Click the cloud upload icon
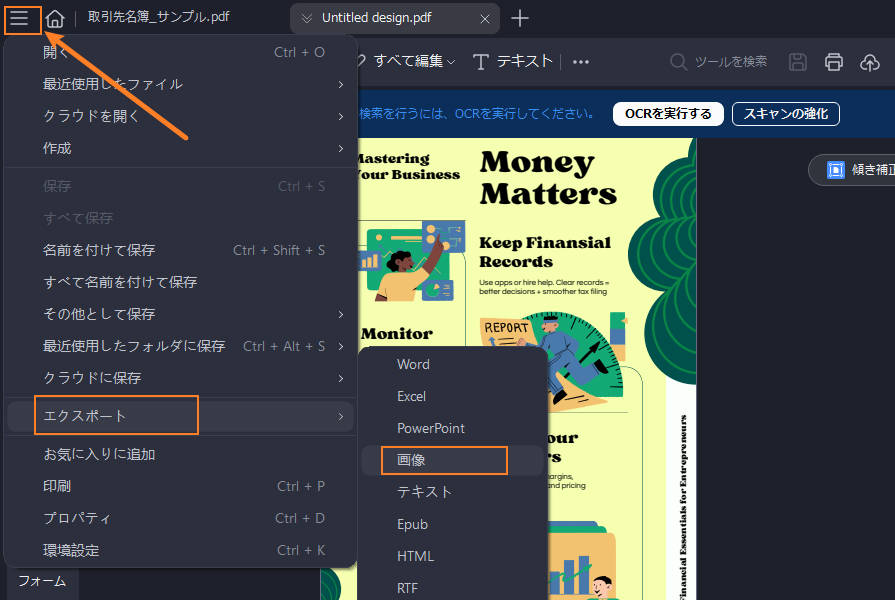895x600 pixels. point(870,61)
